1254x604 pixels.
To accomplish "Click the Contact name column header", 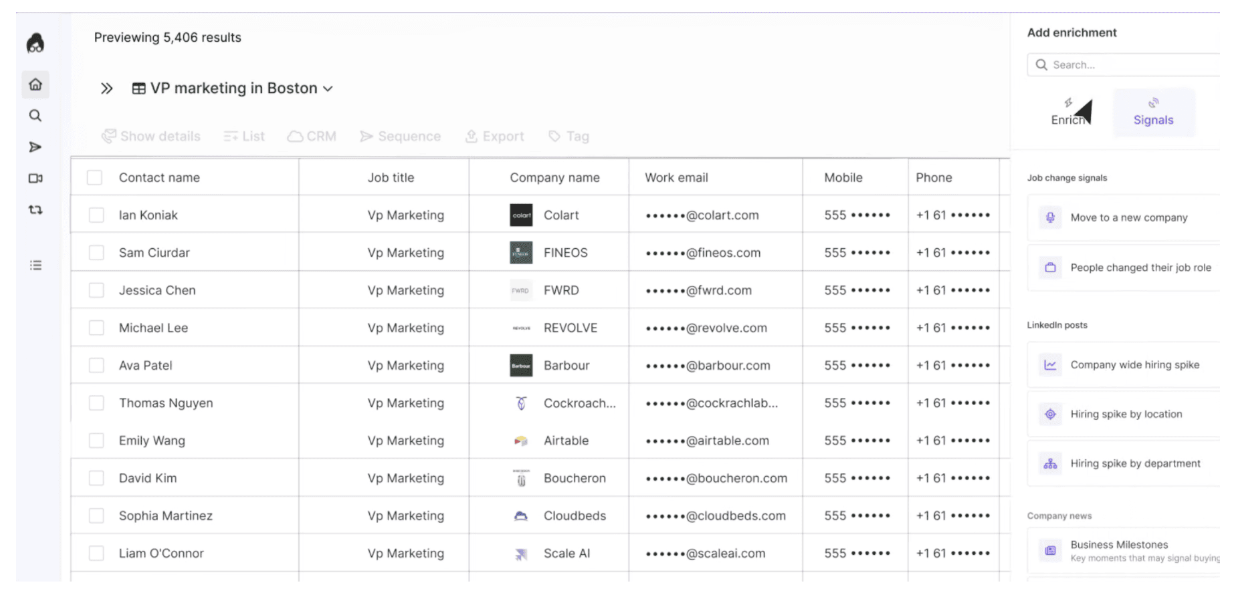I will (159, 178).
